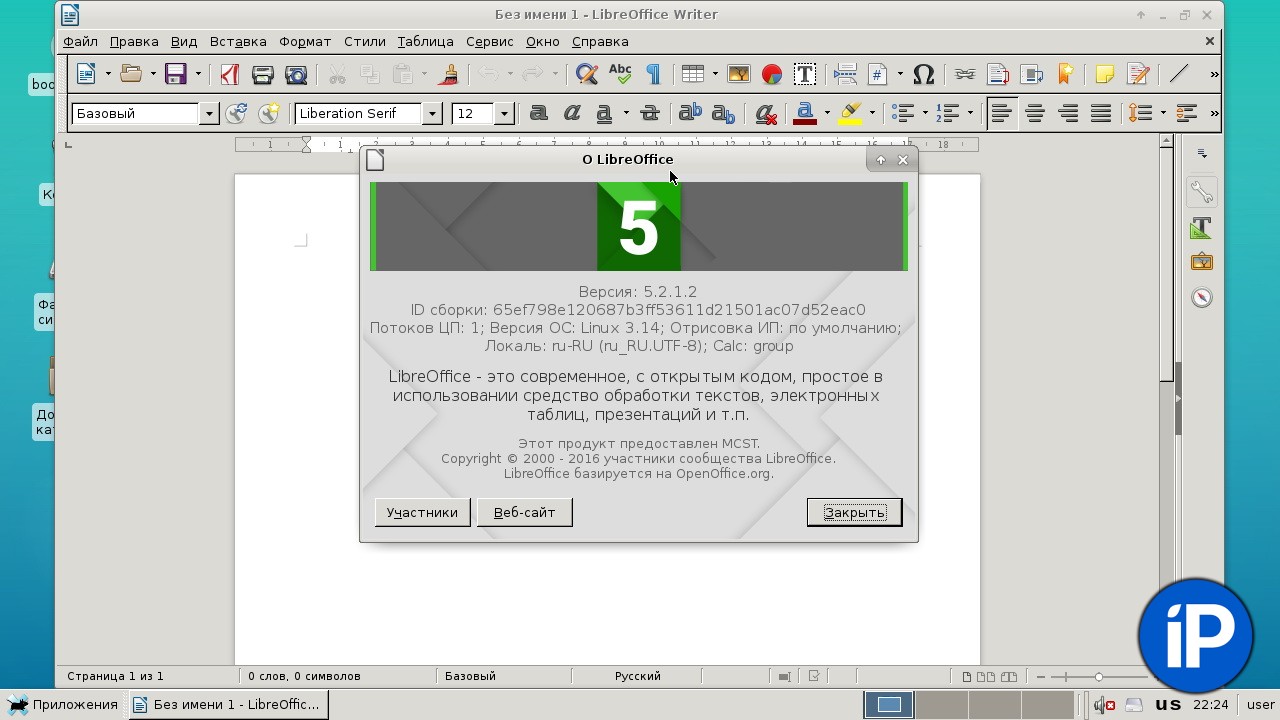1280x720 pixels.
Task: Export document directly as PDF
Action: point(229,74)
